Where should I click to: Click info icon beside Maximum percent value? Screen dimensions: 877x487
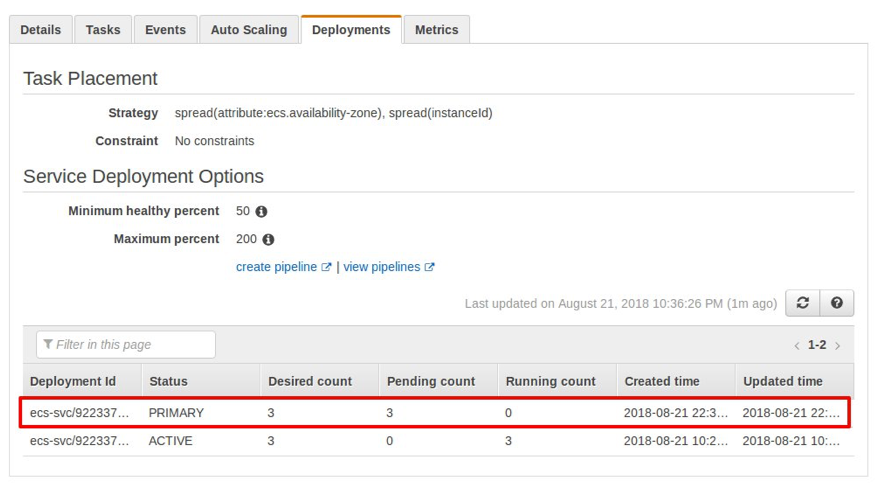(x=268, y=240)
